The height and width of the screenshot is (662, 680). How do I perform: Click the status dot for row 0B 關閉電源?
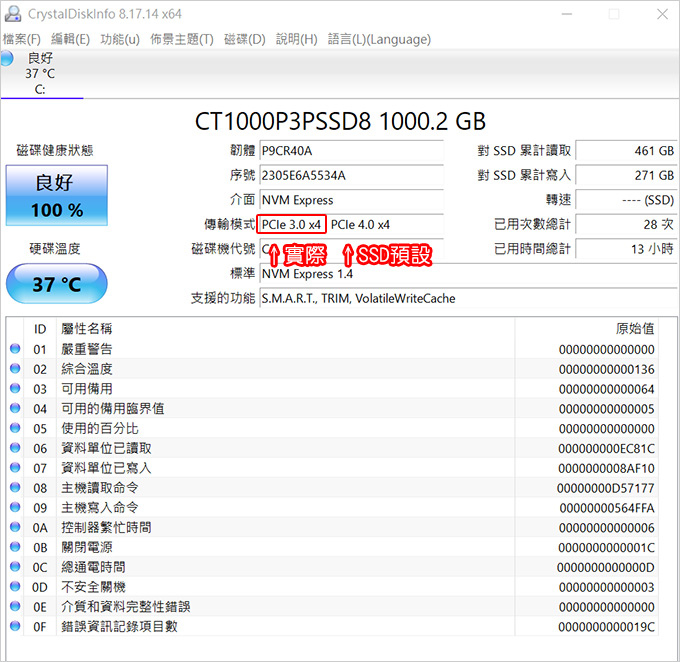tap(15, 547)
